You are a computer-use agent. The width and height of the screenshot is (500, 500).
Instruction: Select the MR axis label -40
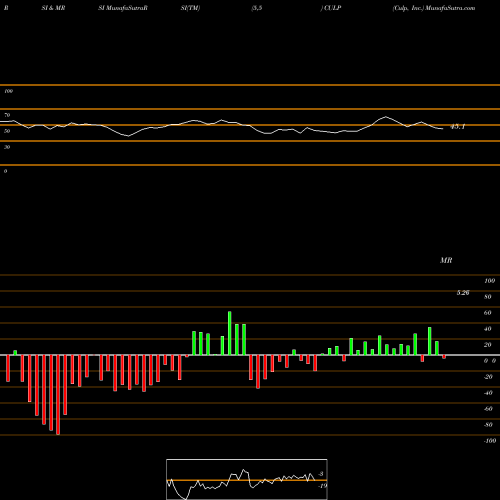[488, 393]
